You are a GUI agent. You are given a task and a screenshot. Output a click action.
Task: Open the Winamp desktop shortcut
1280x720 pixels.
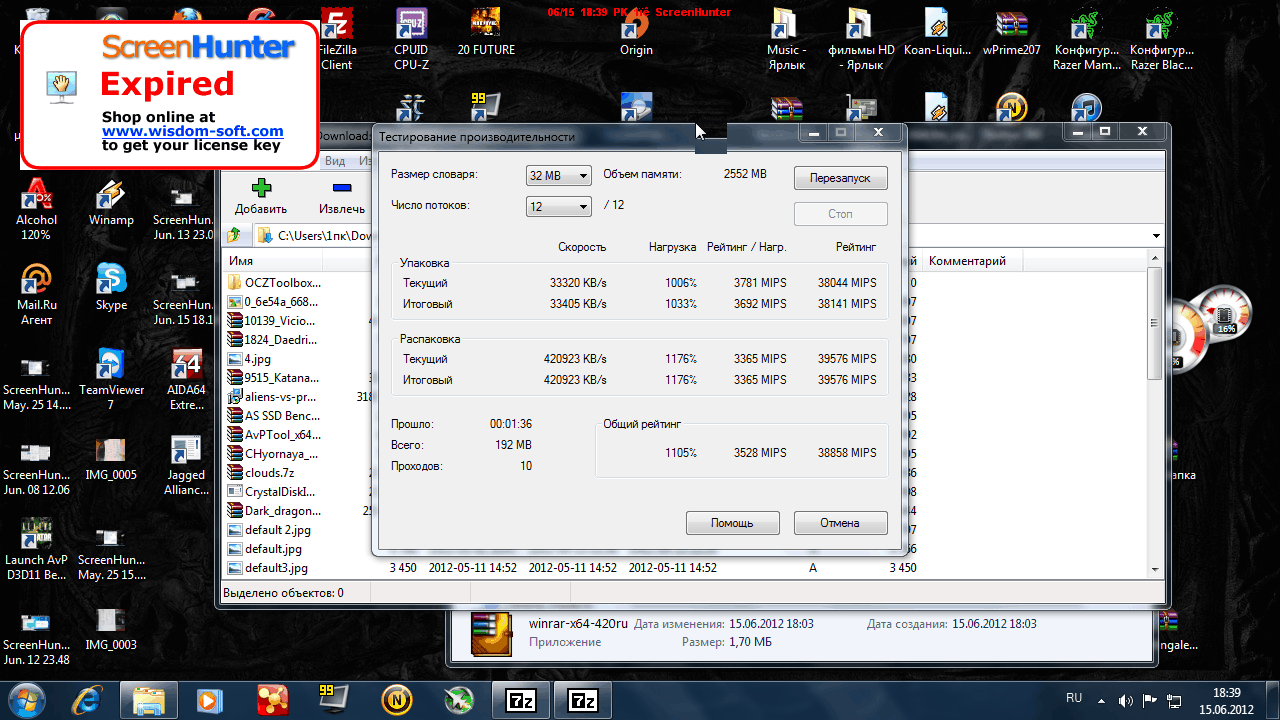tap(111, 196)
